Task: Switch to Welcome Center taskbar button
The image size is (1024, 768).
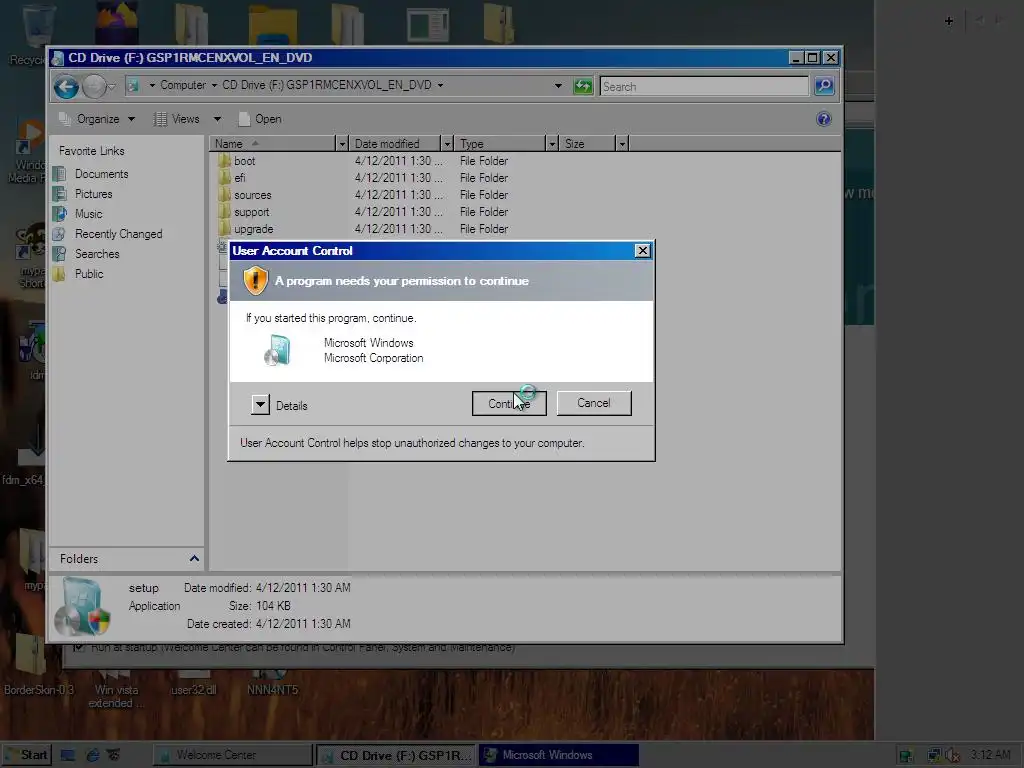Action: 232,755
